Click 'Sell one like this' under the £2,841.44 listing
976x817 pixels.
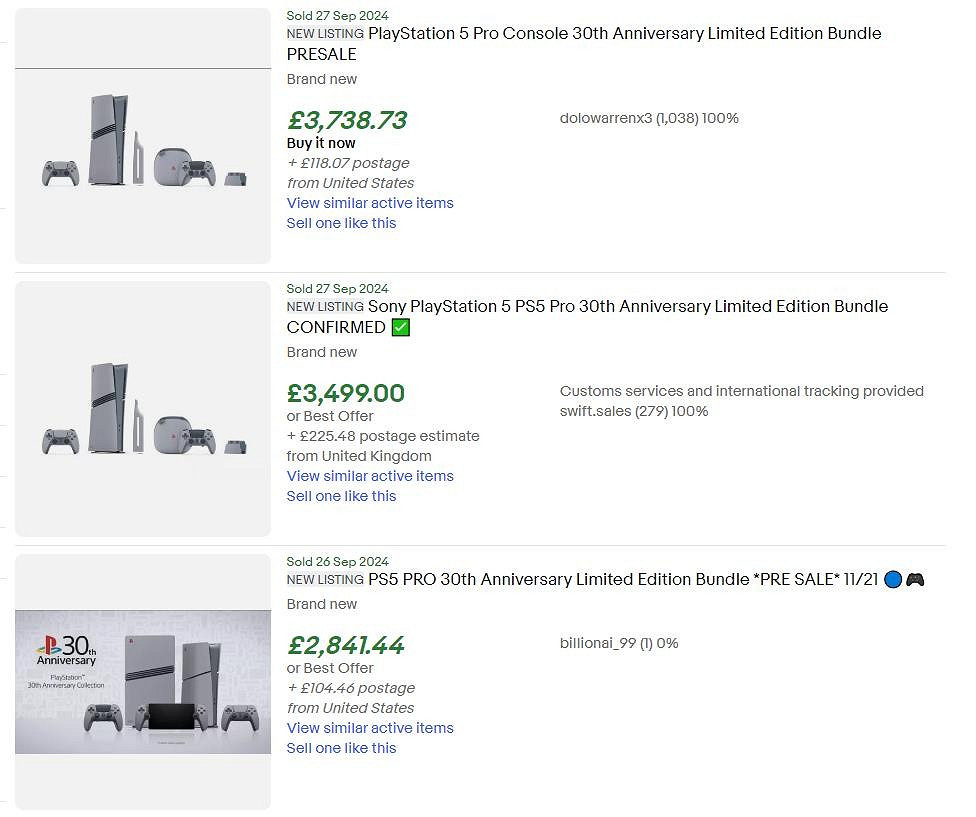(x=341, y=748)
